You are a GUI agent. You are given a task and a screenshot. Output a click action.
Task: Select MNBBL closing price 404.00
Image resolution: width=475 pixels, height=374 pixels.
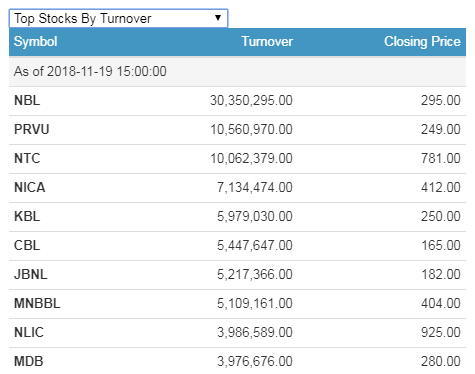[441, 303]
